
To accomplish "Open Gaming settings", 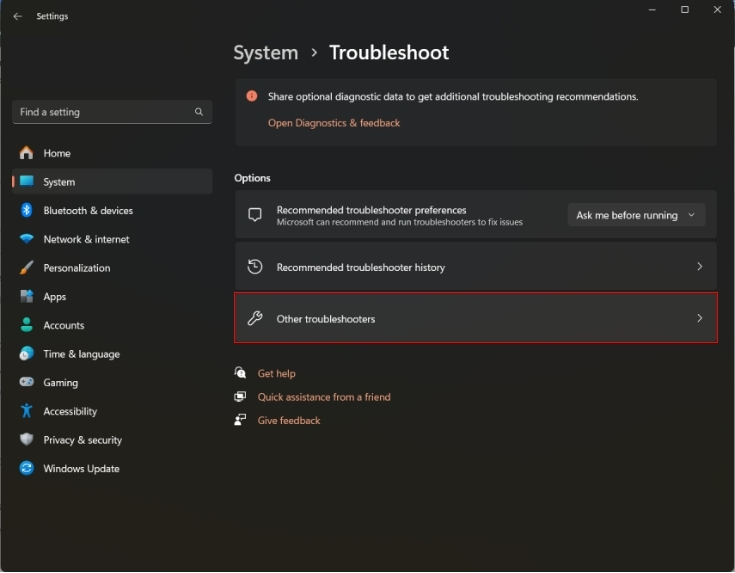I will point(112,383).
